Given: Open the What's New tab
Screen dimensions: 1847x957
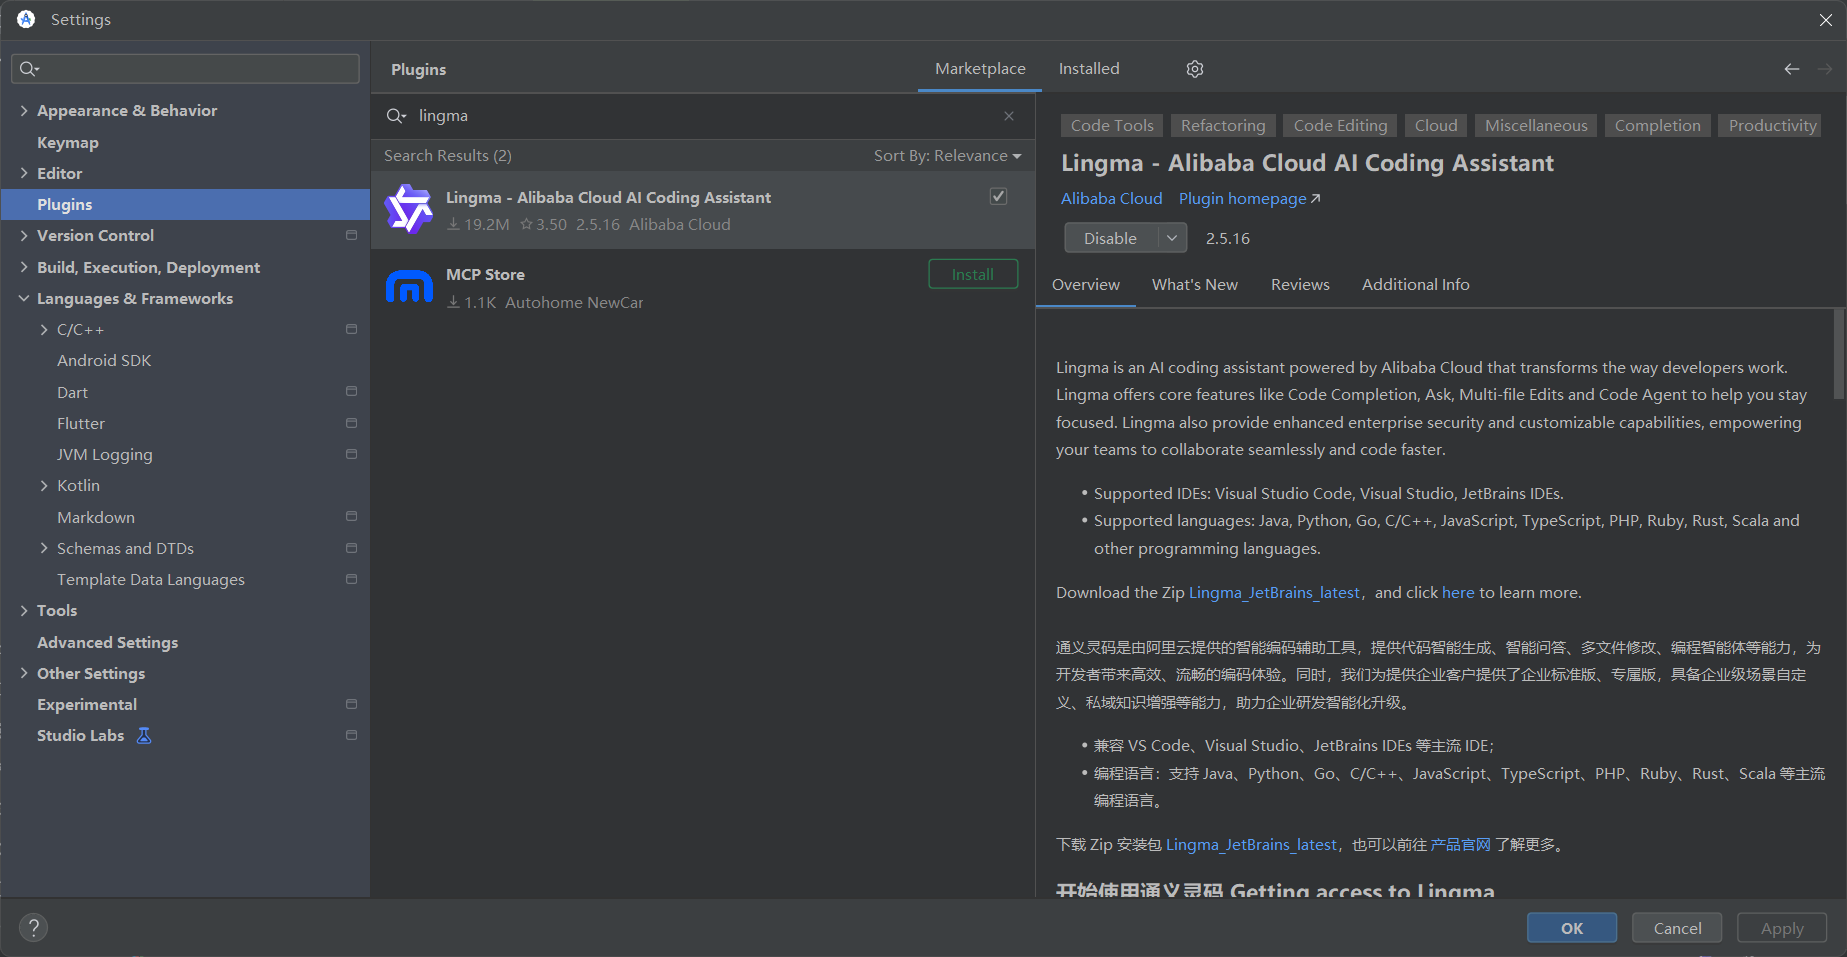Looking at the screenshot, I should tap(1195, 285).
